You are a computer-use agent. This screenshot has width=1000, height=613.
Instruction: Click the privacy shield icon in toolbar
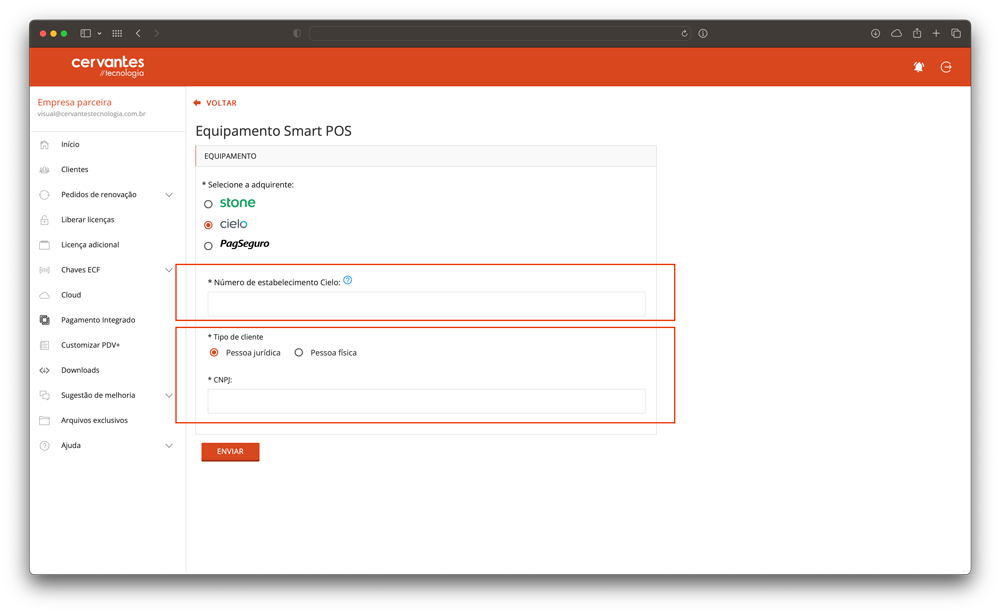[x=297, y=33]
